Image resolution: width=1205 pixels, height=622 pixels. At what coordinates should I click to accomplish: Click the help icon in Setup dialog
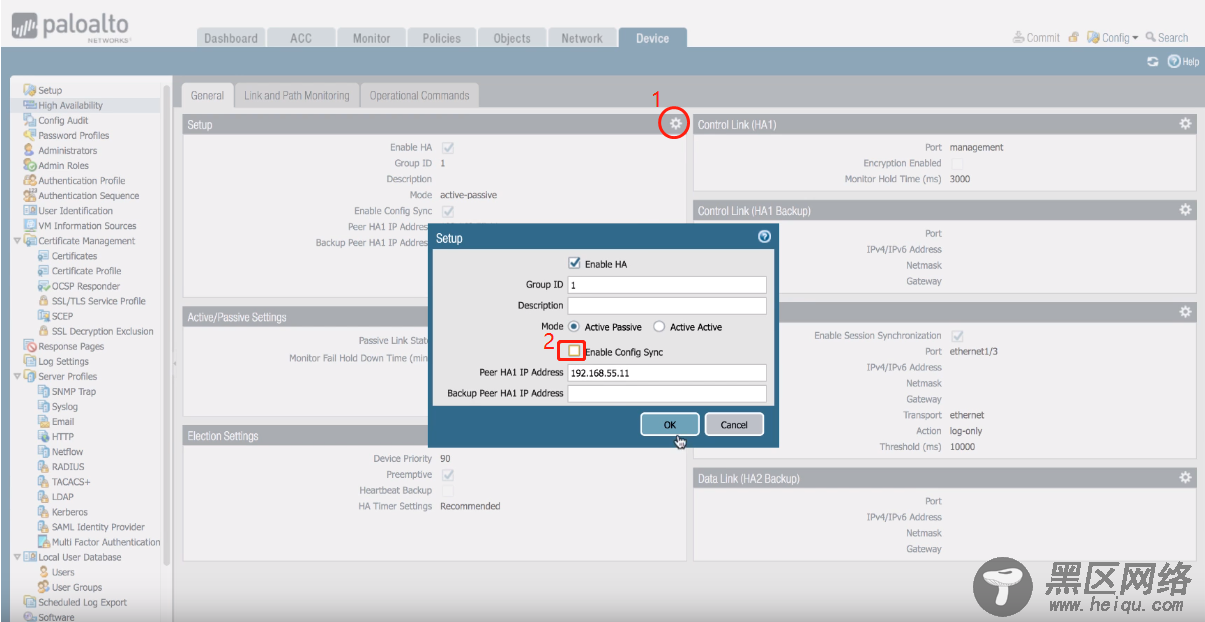[x=765, y=237]
